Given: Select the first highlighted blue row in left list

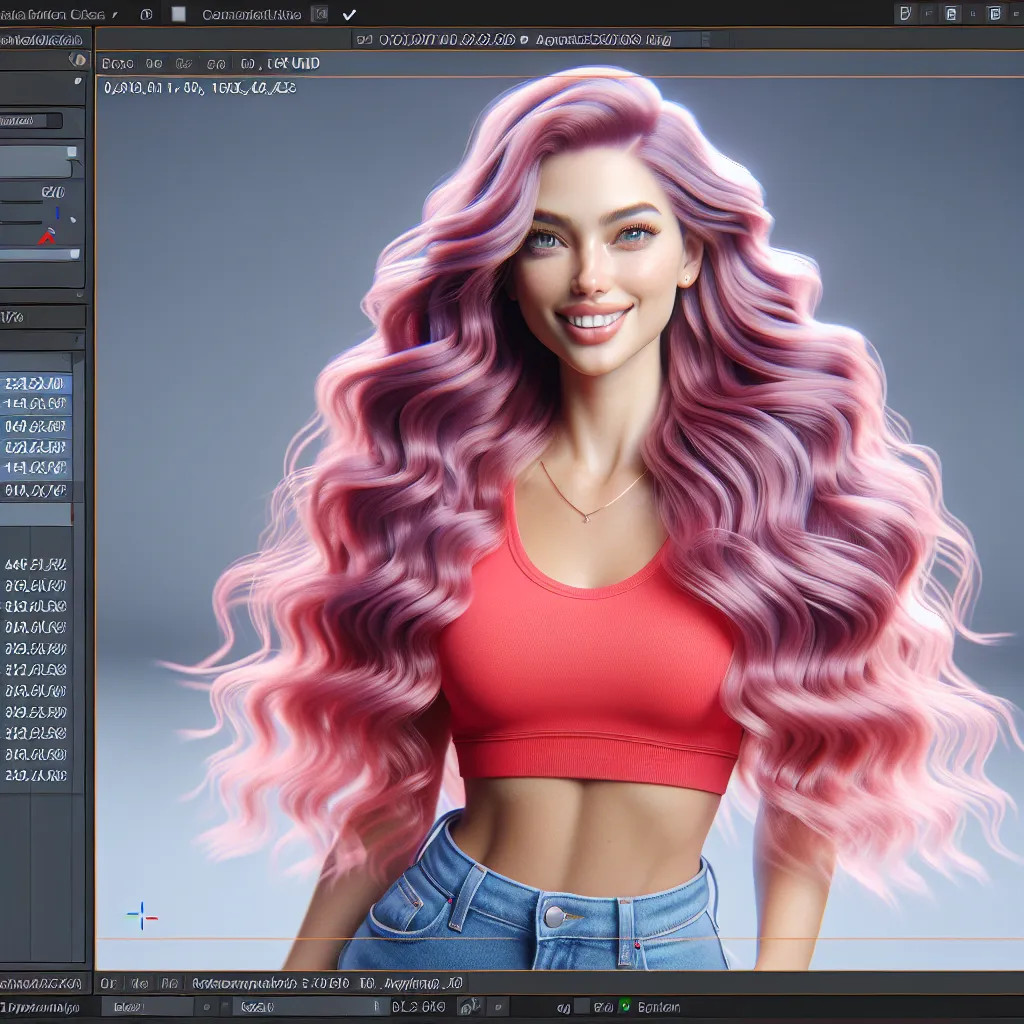Looking at the screenshot, I should [x=36, y=384].
